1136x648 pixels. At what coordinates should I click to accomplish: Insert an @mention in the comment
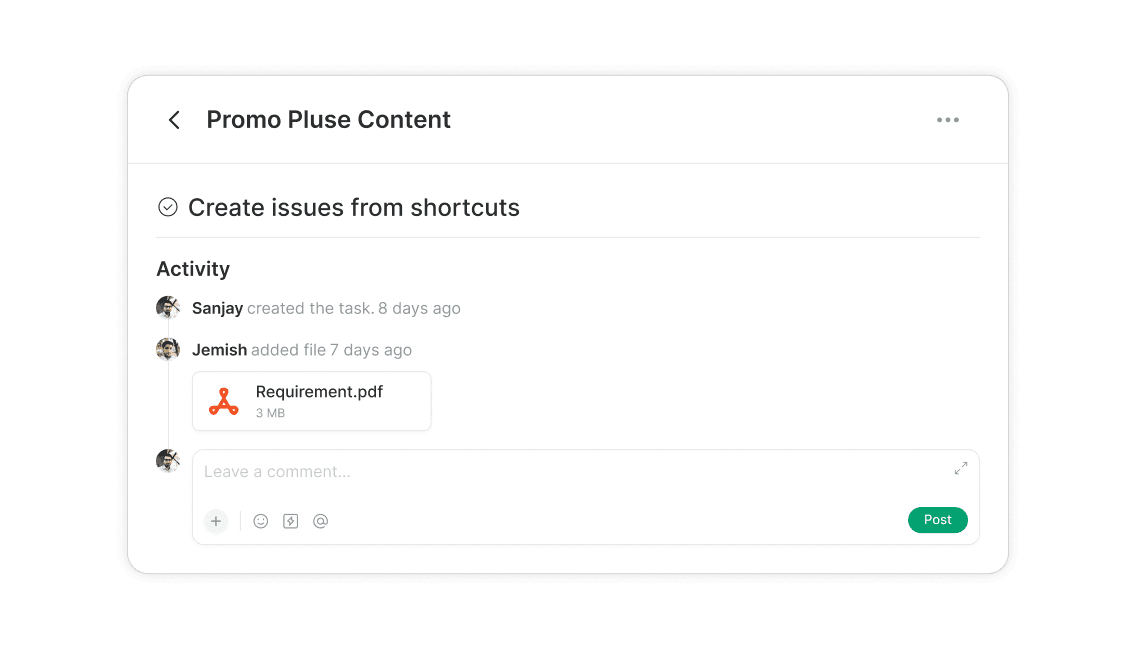[320, 521]
